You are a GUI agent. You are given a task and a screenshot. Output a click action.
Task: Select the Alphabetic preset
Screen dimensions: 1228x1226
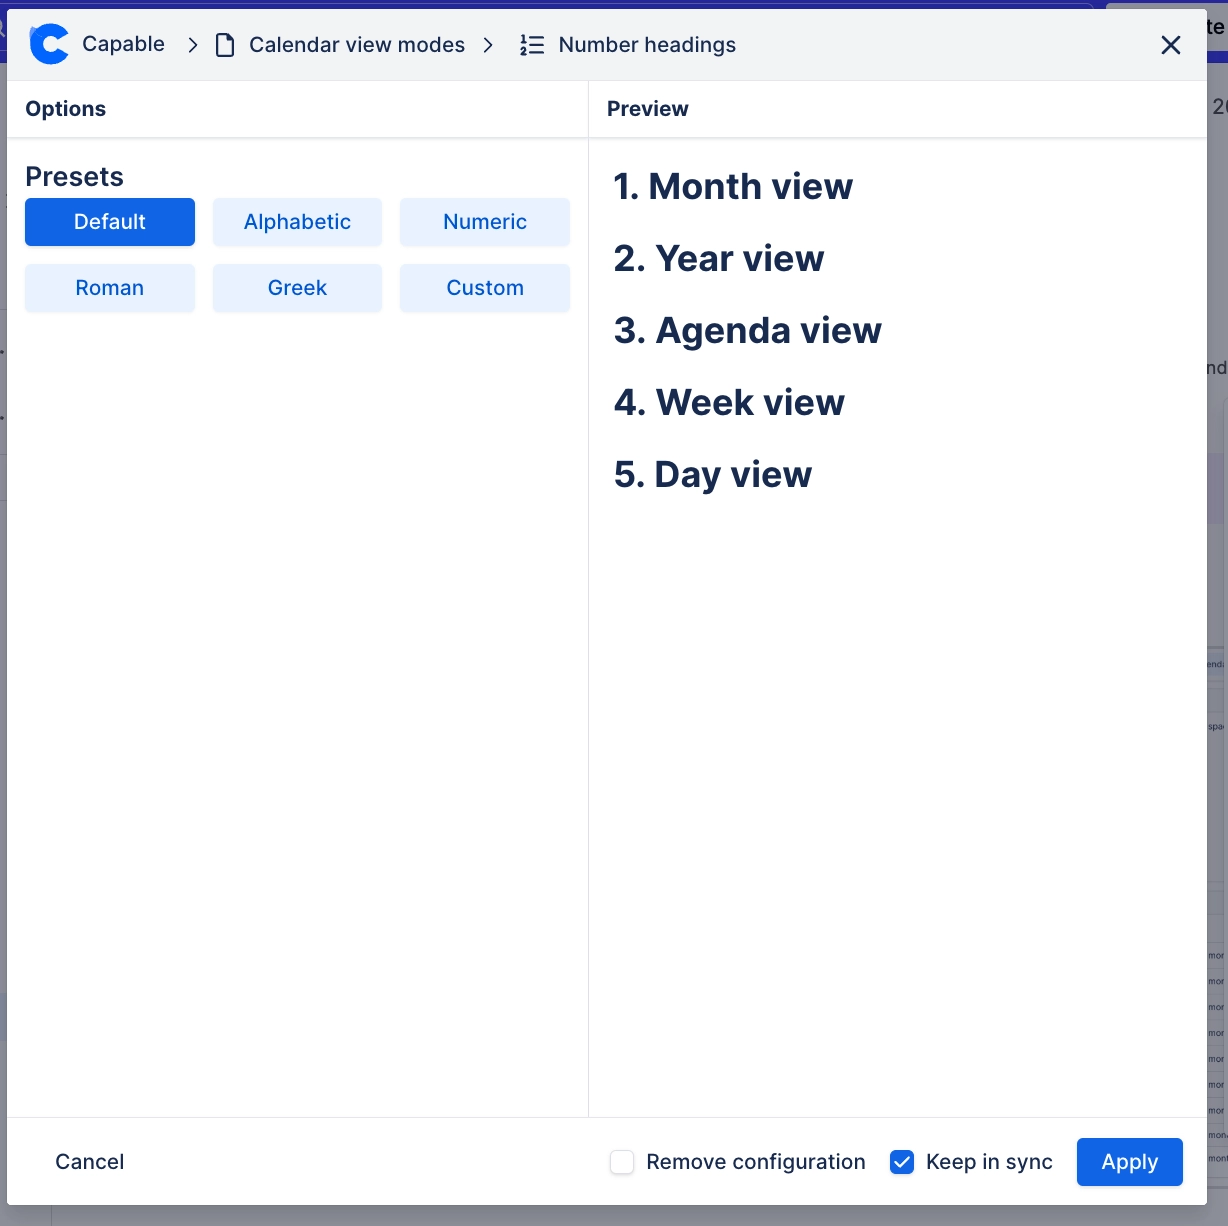click(x=297, y=221)
